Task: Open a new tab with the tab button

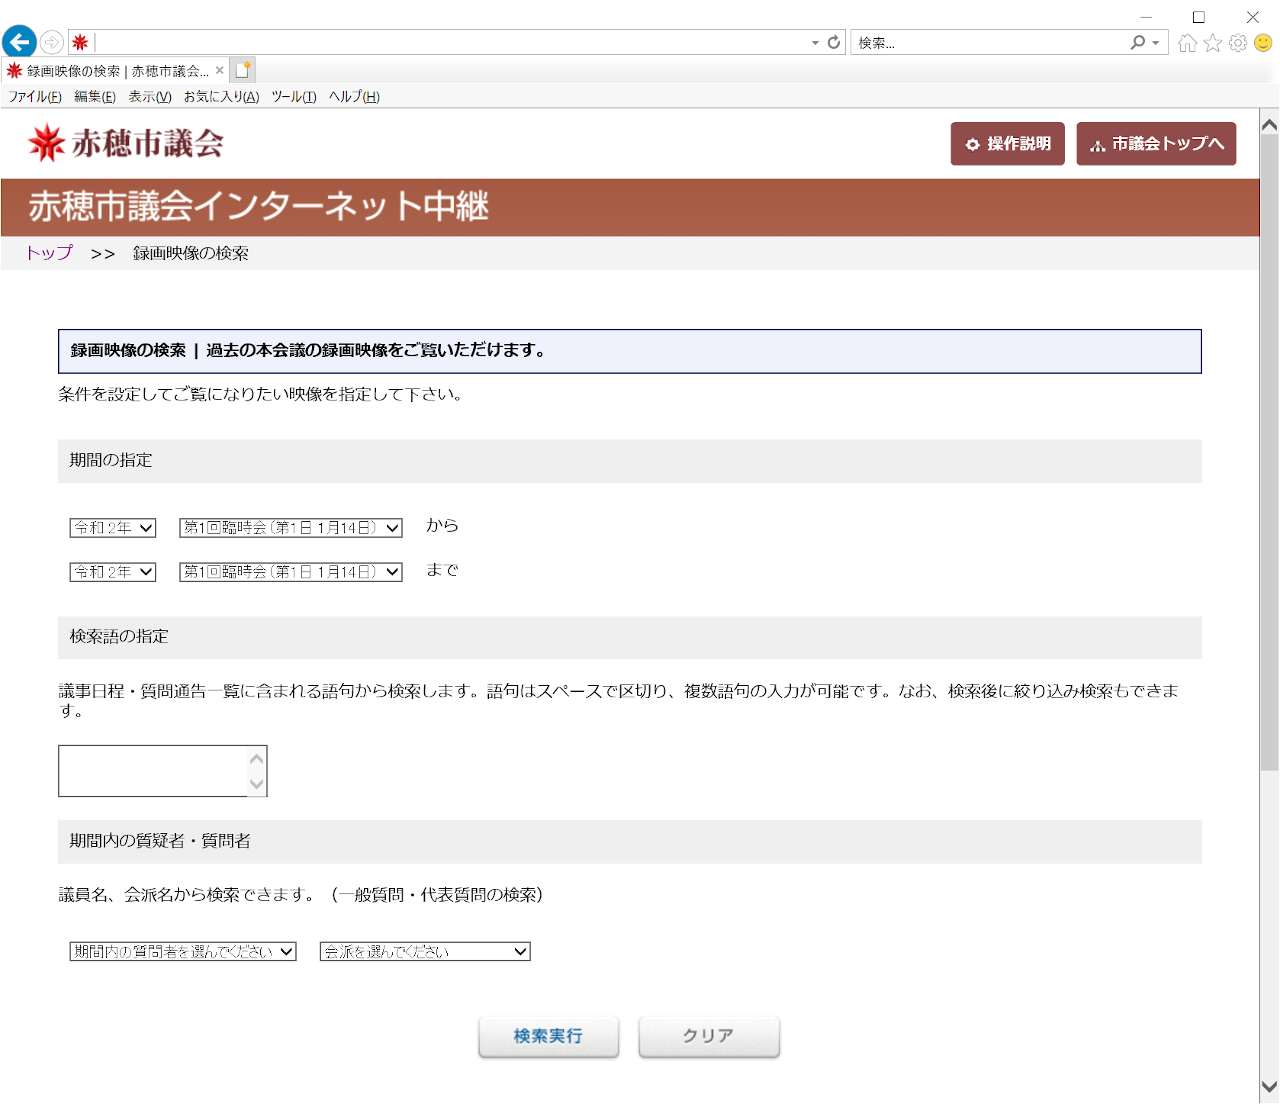Action: point(243,70)
